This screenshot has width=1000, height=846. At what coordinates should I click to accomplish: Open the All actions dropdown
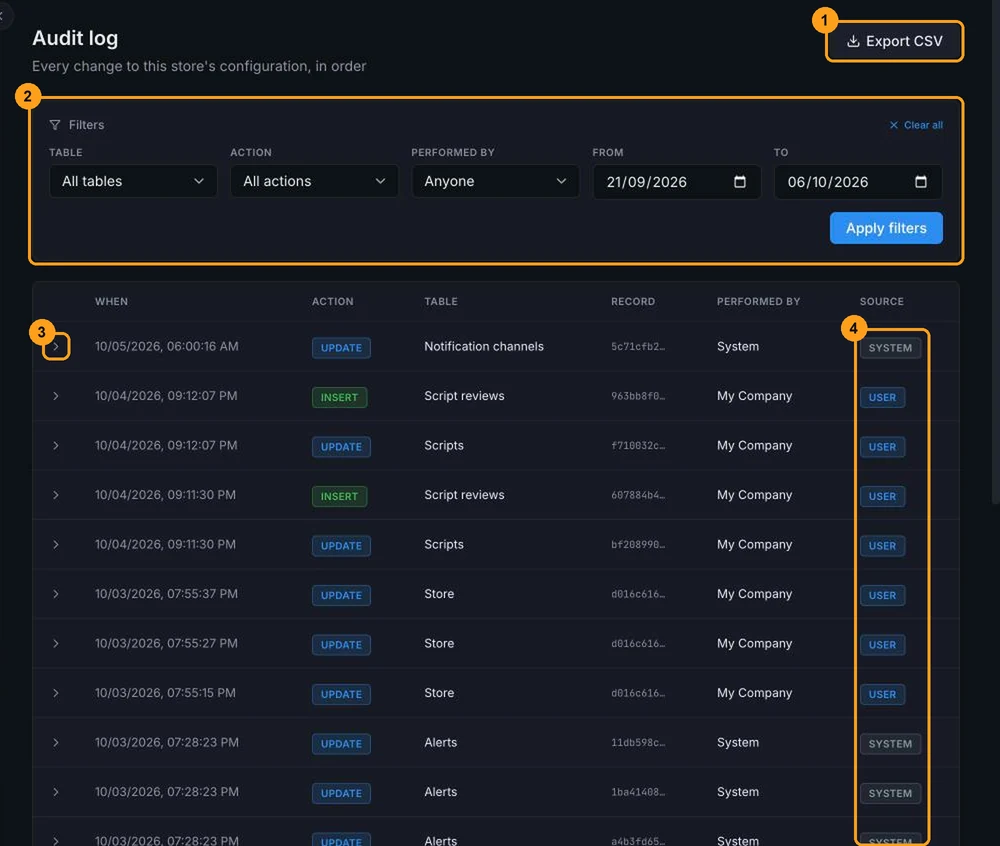314,181
